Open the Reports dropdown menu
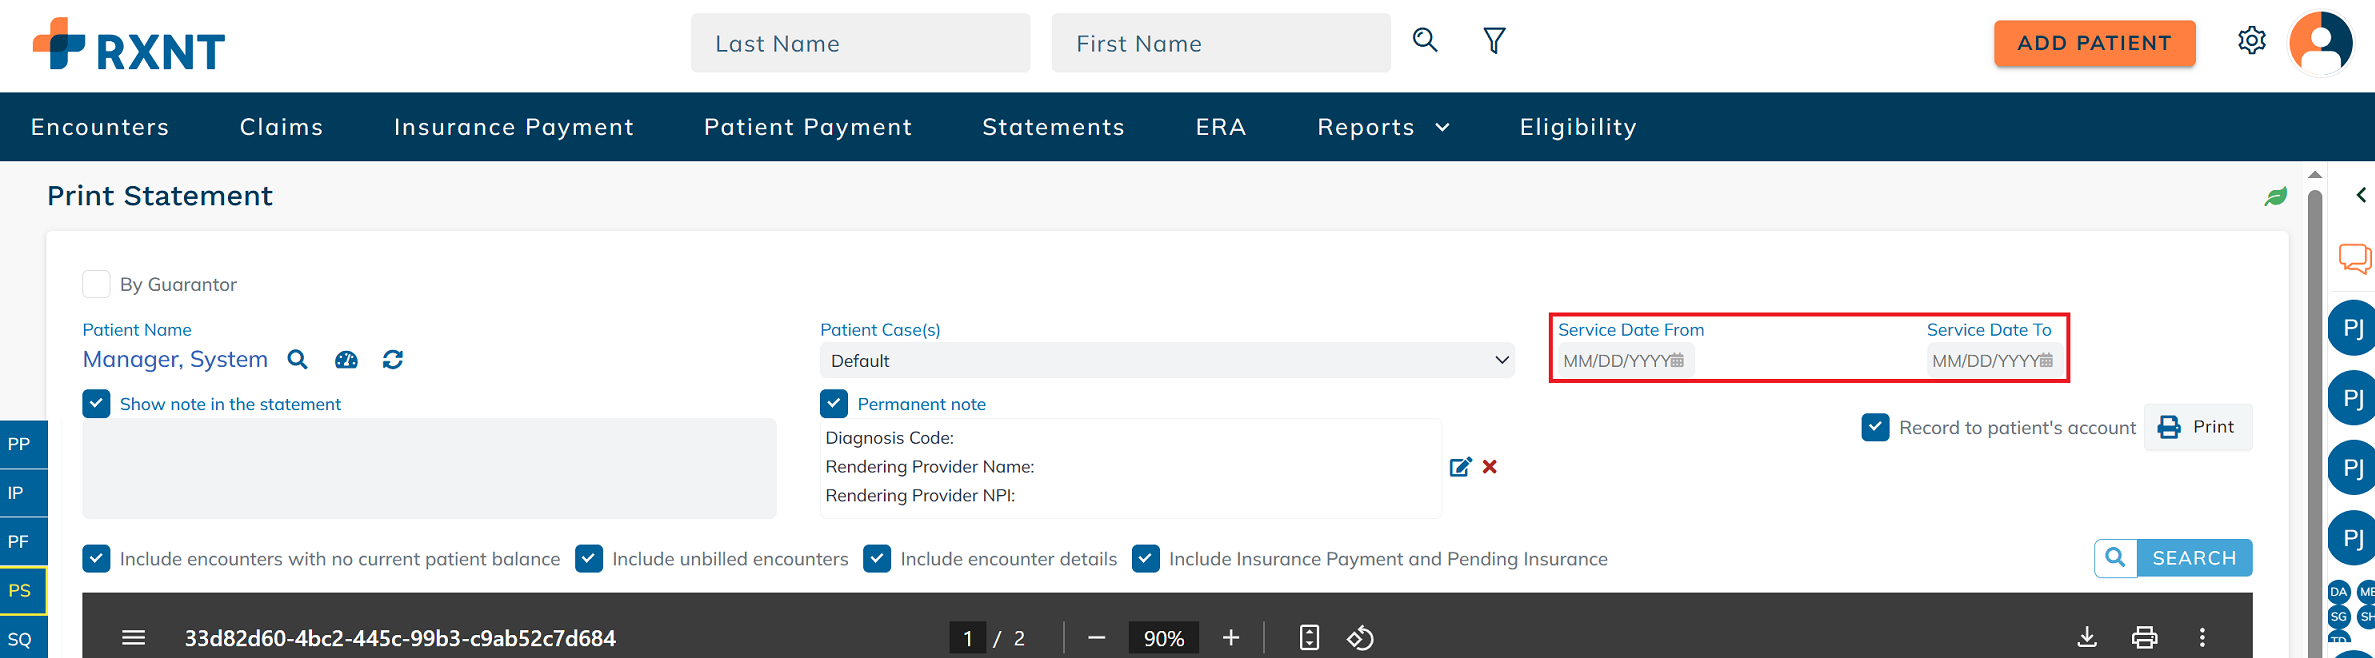Image resolution: width=2375 pixels, height=658 pixels. [x=1383, y=127]
